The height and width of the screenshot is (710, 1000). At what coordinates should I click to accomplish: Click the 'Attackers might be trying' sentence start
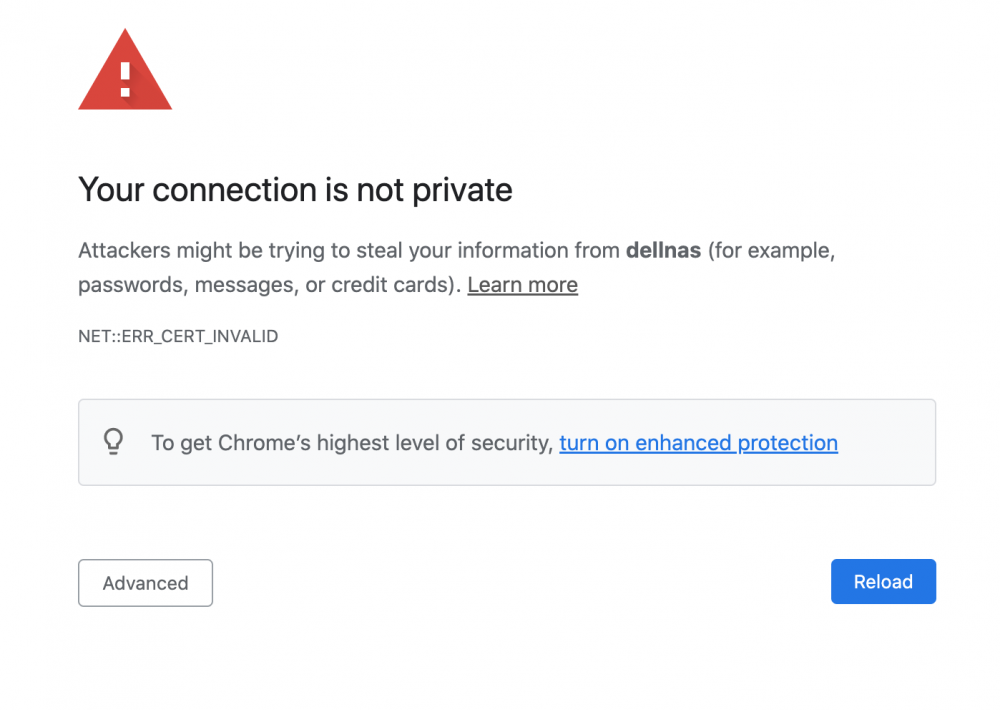[202, 250]
